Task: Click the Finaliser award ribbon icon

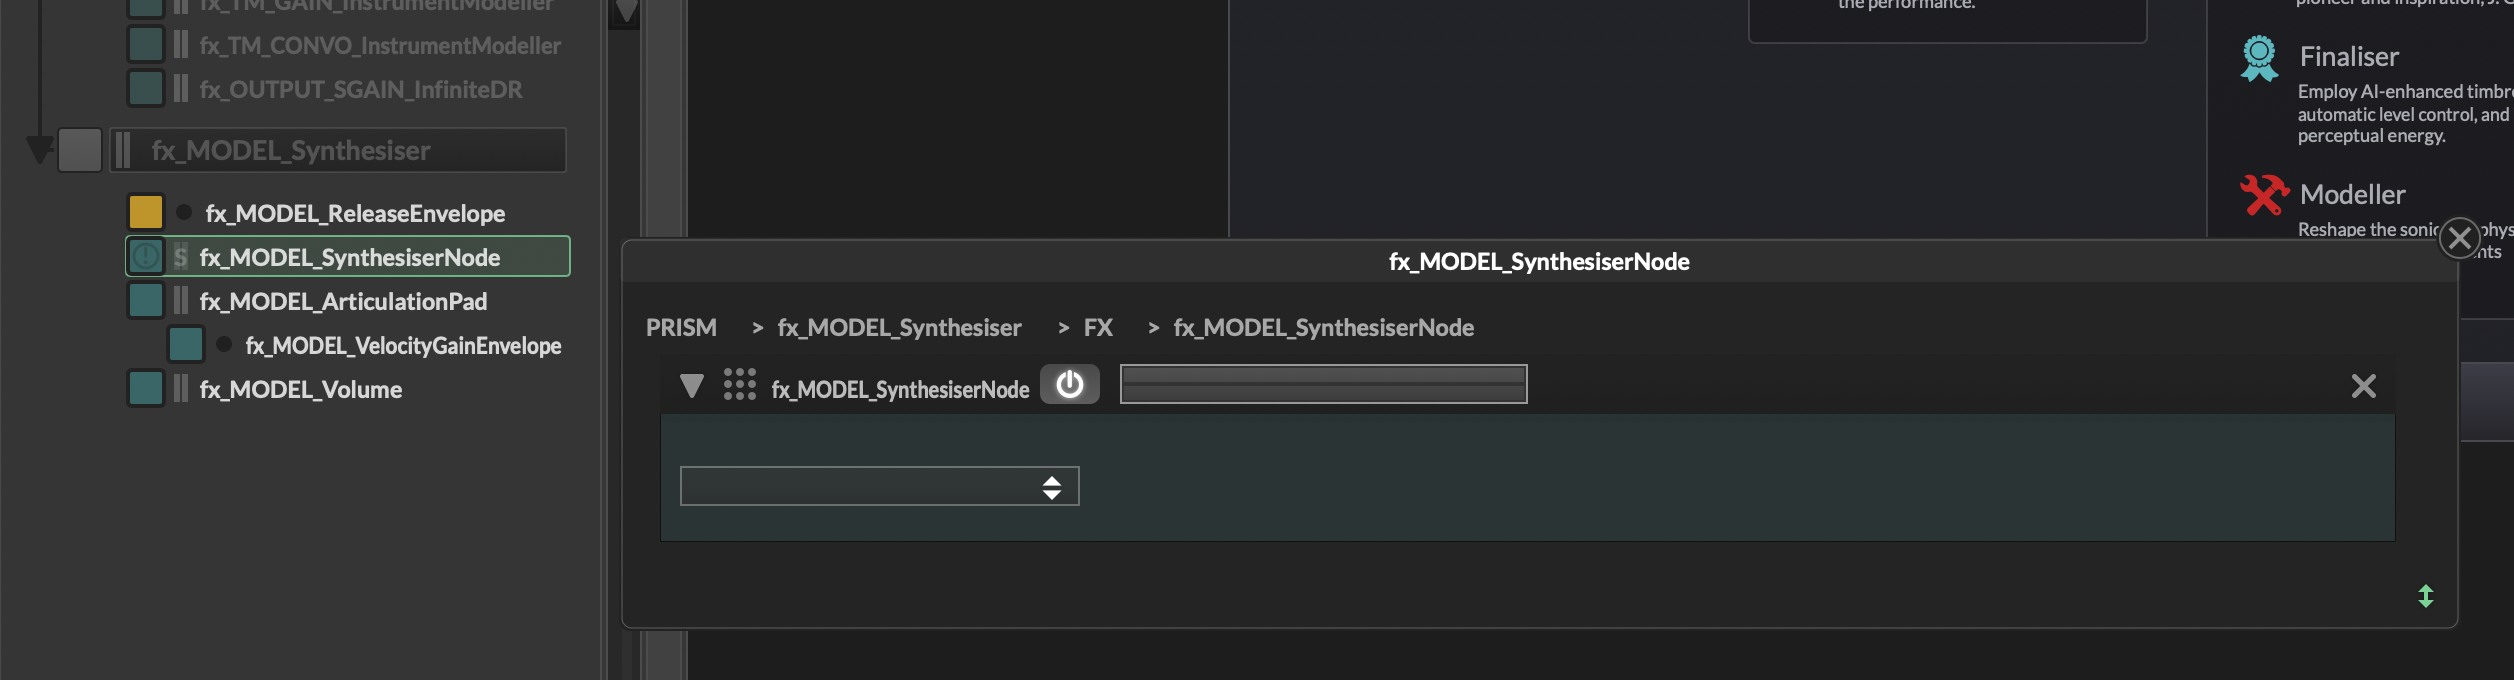Action: pyautogui.click(x=2259, y=59)
